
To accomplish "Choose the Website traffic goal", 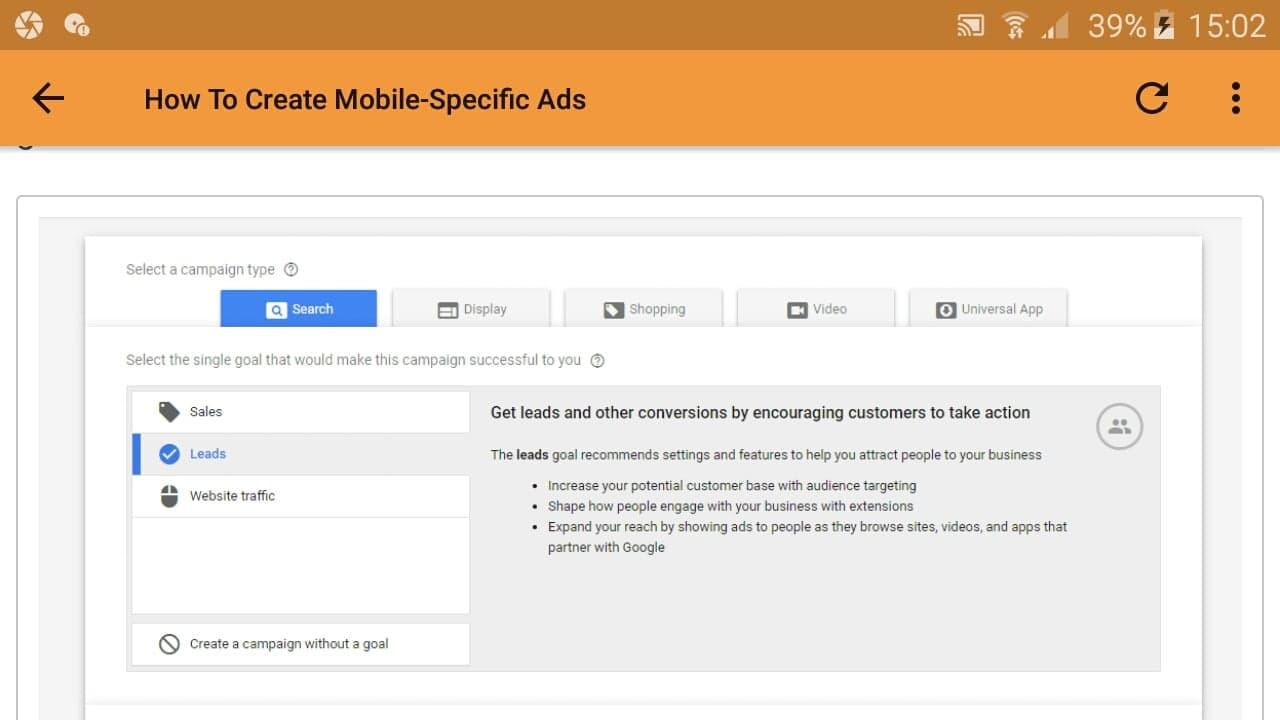I will click(x=301, y=496).
